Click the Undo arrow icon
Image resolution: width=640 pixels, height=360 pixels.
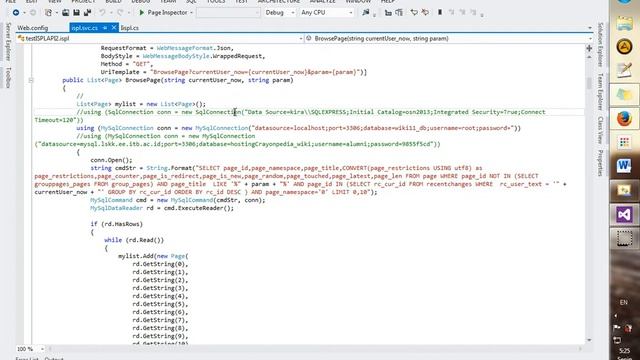102,13
